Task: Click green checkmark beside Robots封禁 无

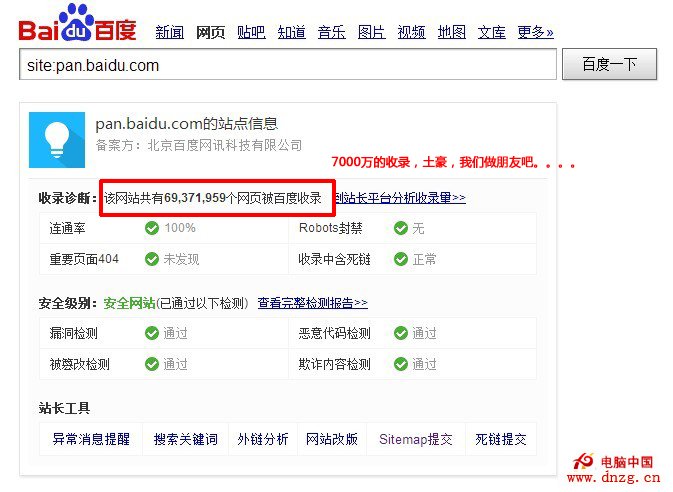Action: pyautogui.click(x=401, y=228)
